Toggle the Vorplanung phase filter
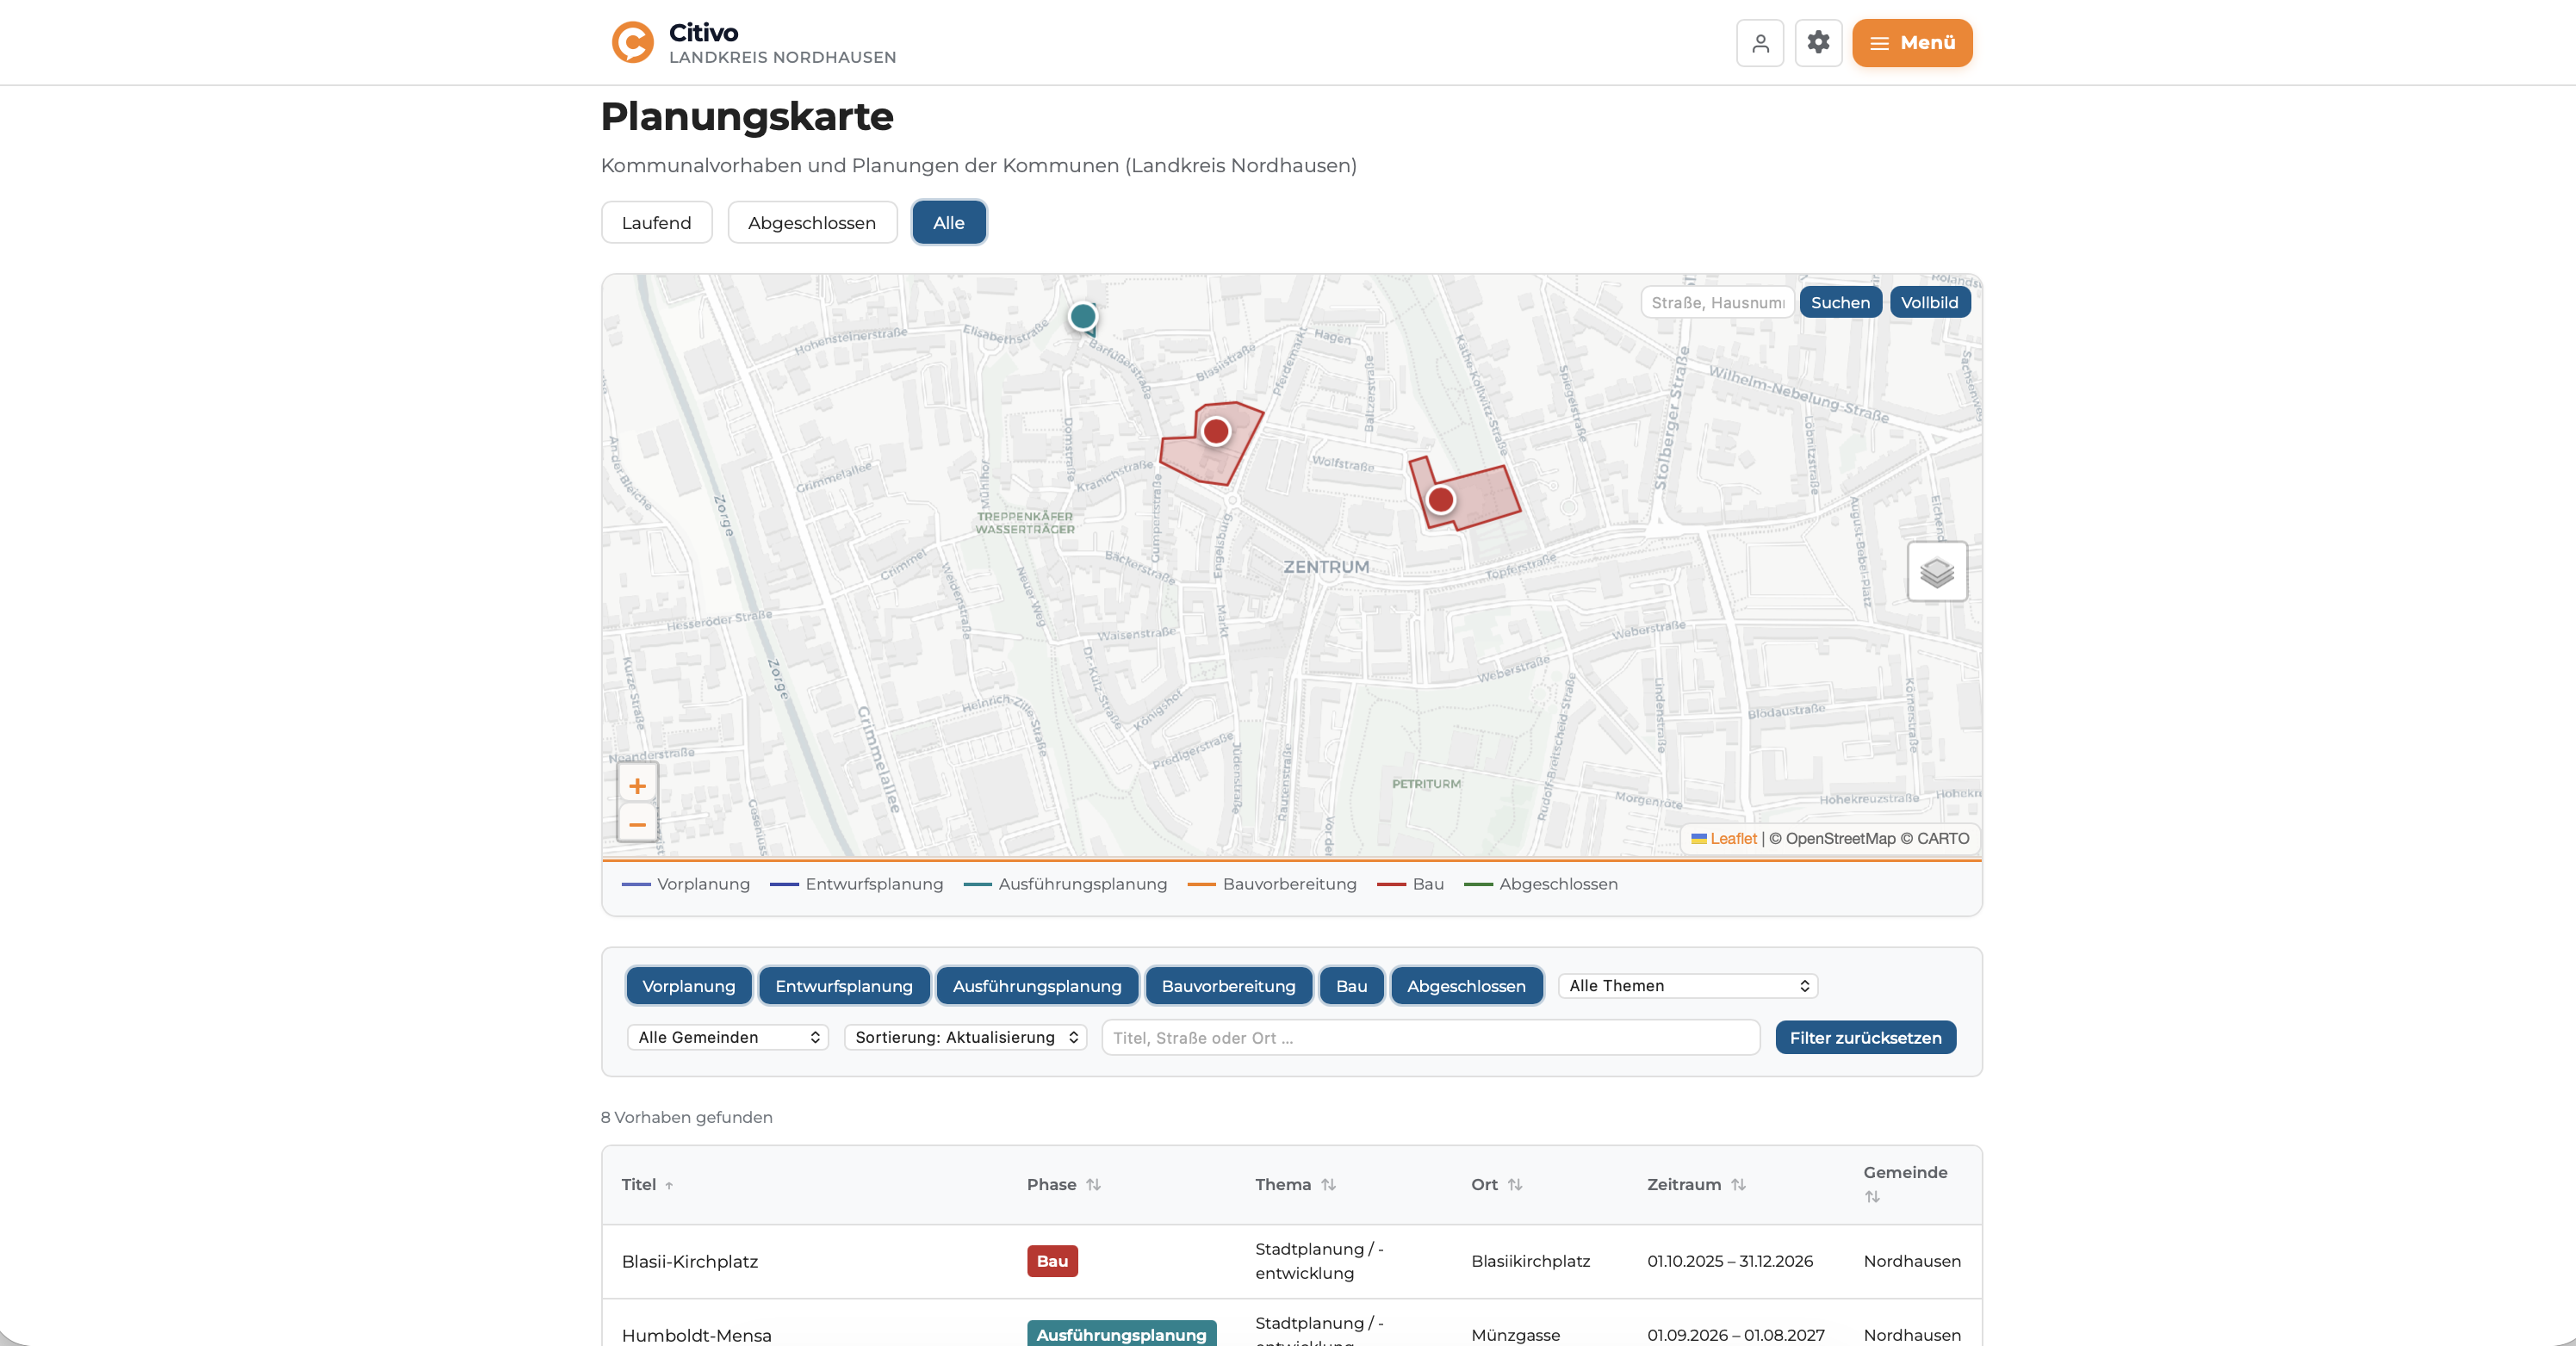 pyautogui.click(x=688, y=985)
